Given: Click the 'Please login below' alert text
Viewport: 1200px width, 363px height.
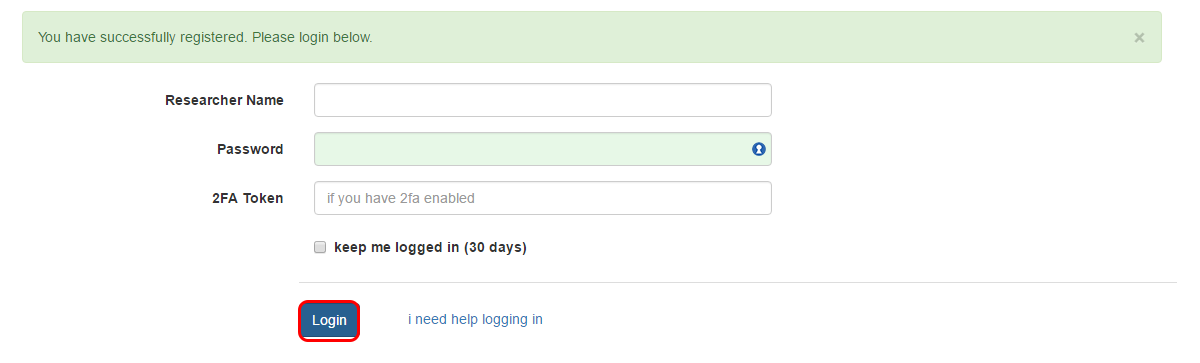Looking at the screenshot, I should click(312, 37).
